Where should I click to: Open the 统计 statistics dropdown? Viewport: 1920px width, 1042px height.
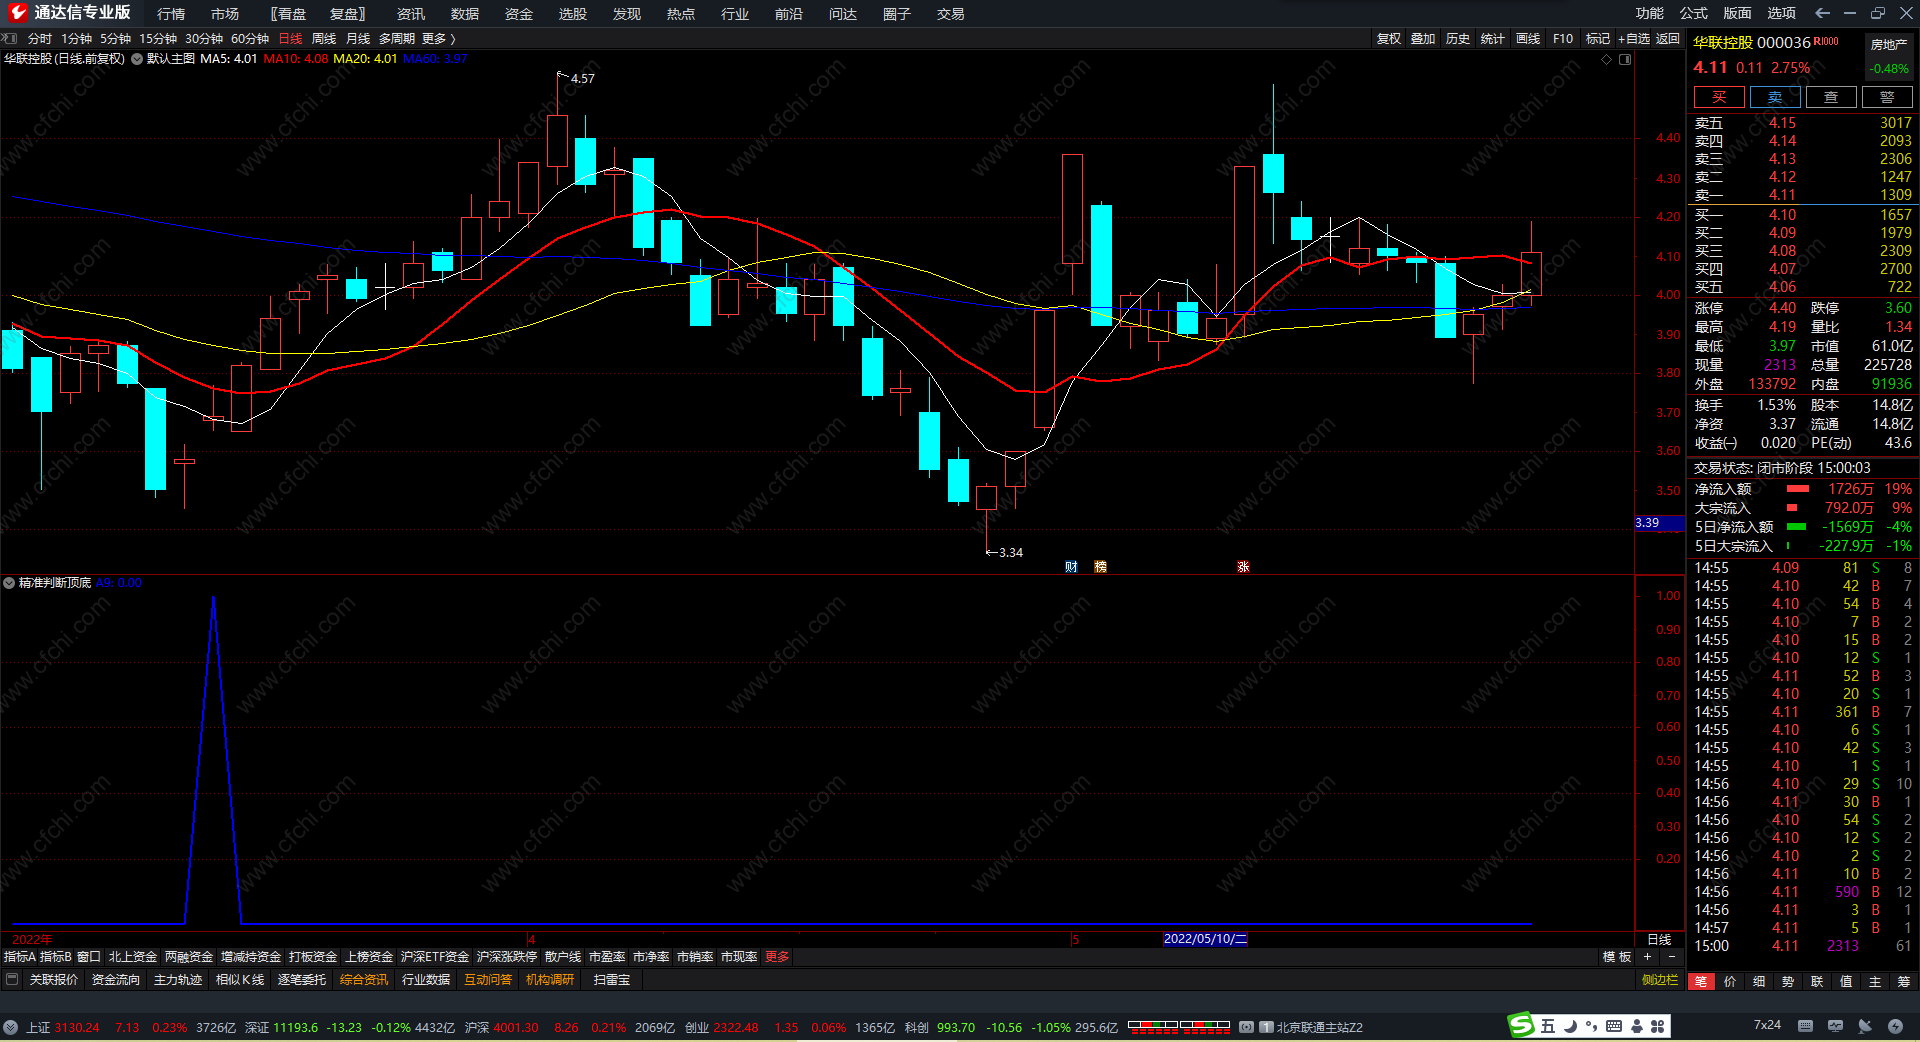pos(1493,39)
